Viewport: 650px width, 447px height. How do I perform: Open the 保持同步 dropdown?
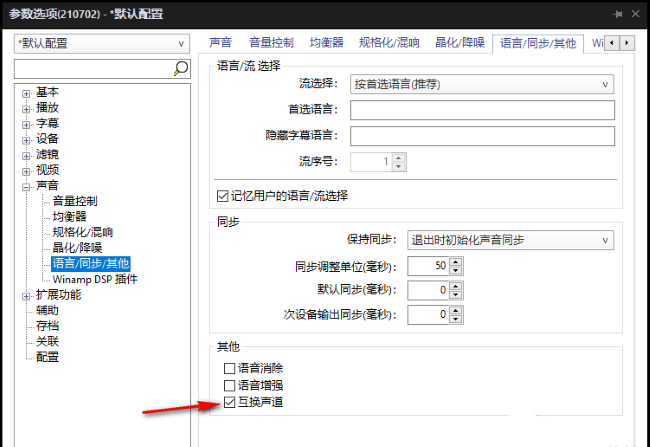[510, 240]
